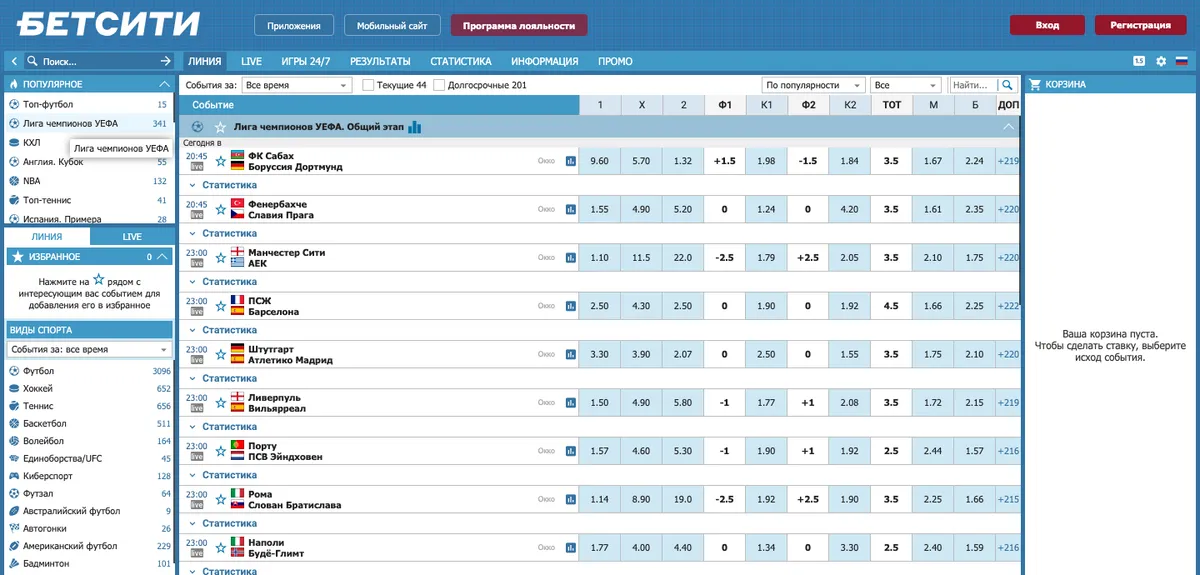Open the ИГРЫ 24/7 tab
Viewport: 1200px width, 575px height.
(x=306, y=61)
